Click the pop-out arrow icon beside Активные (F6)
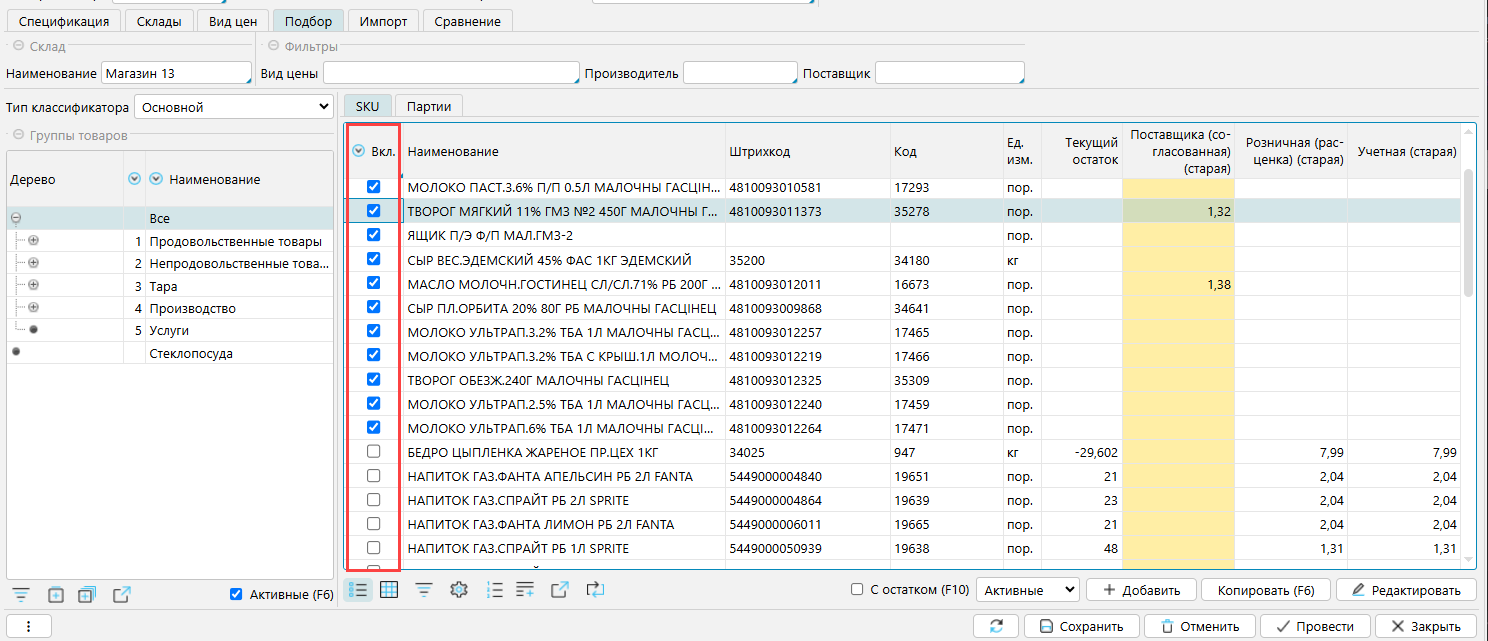This screenshot has height=641, width=1488. 121,595
